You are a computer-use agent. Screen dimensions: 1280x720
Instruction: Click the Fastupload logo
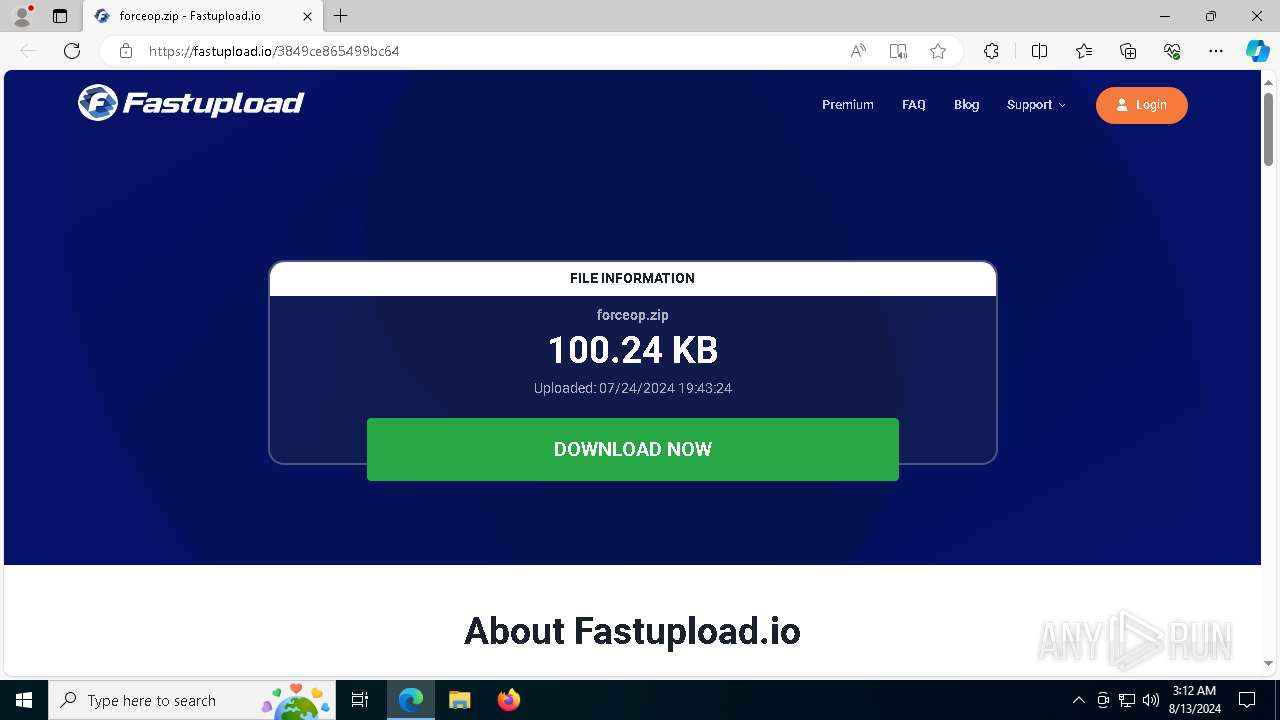coord(191,102)
